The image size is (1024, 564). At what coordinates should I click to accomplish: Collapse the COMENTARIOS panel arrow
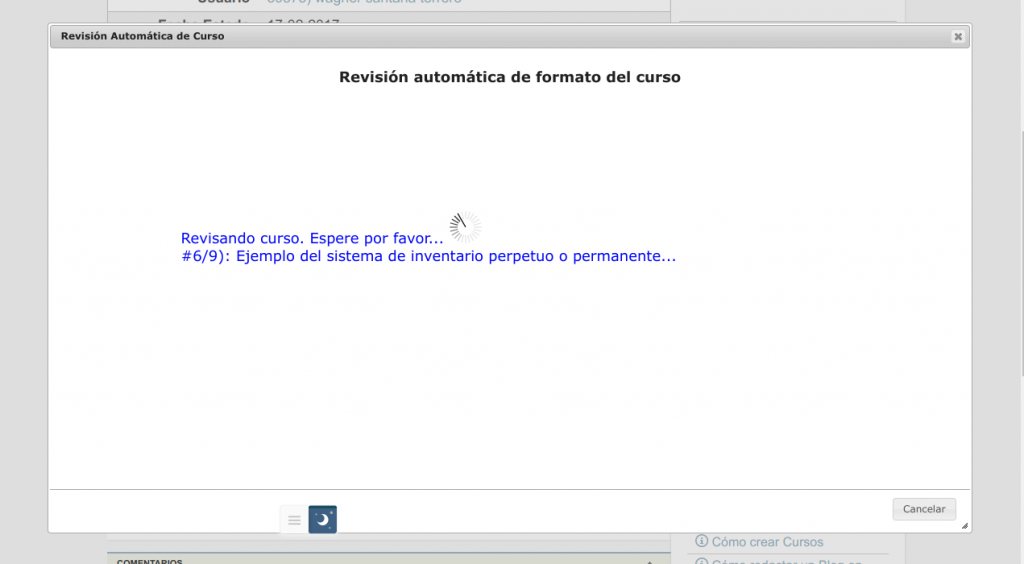651,561
